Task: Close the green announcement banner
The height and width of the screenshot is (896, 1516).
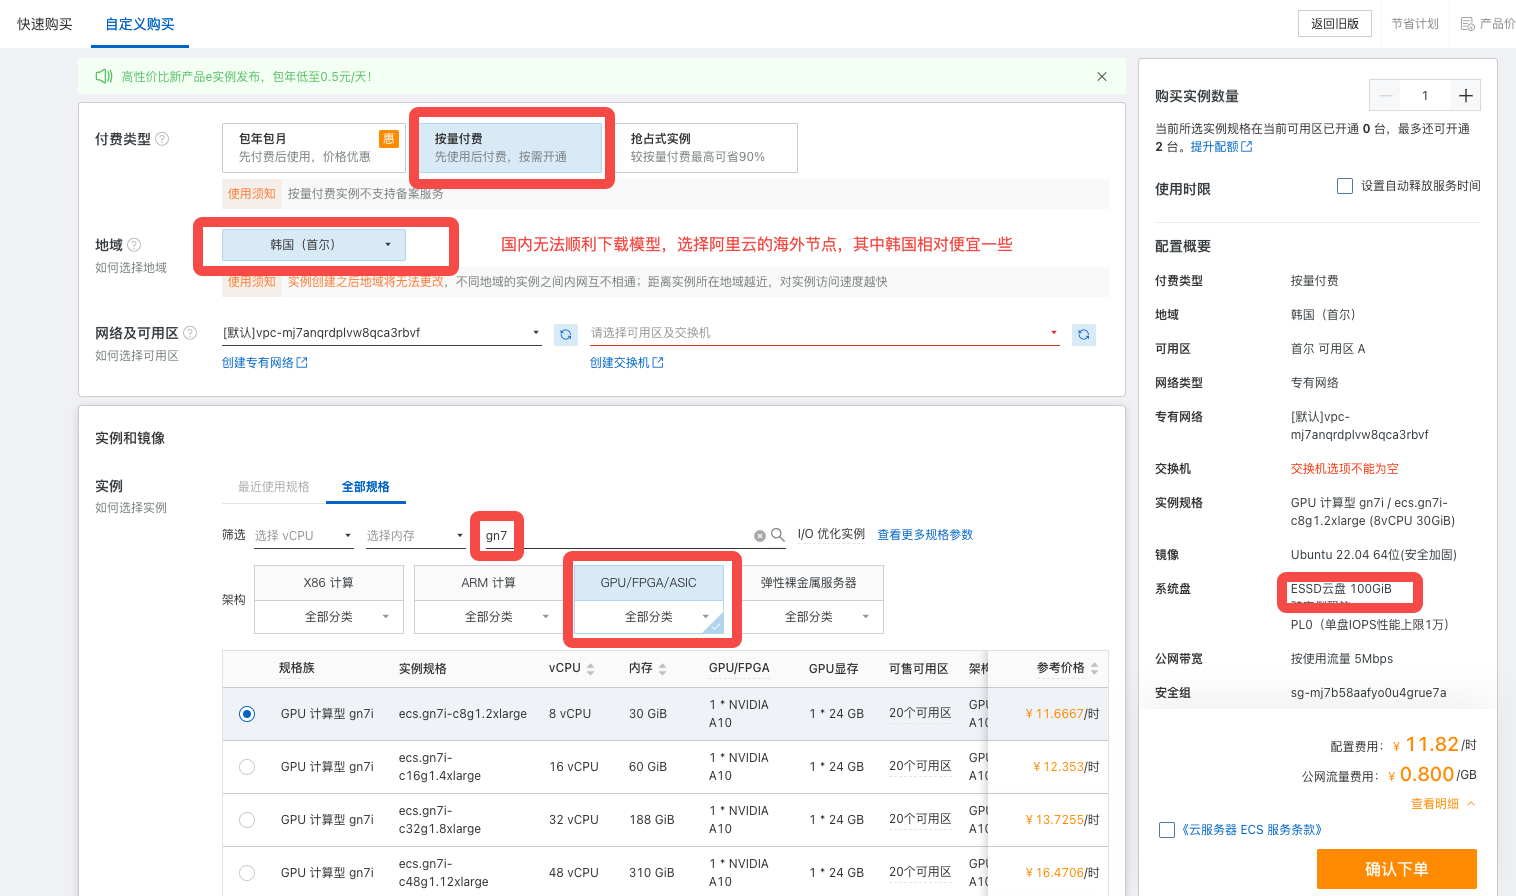Action: coord(1102,77)
